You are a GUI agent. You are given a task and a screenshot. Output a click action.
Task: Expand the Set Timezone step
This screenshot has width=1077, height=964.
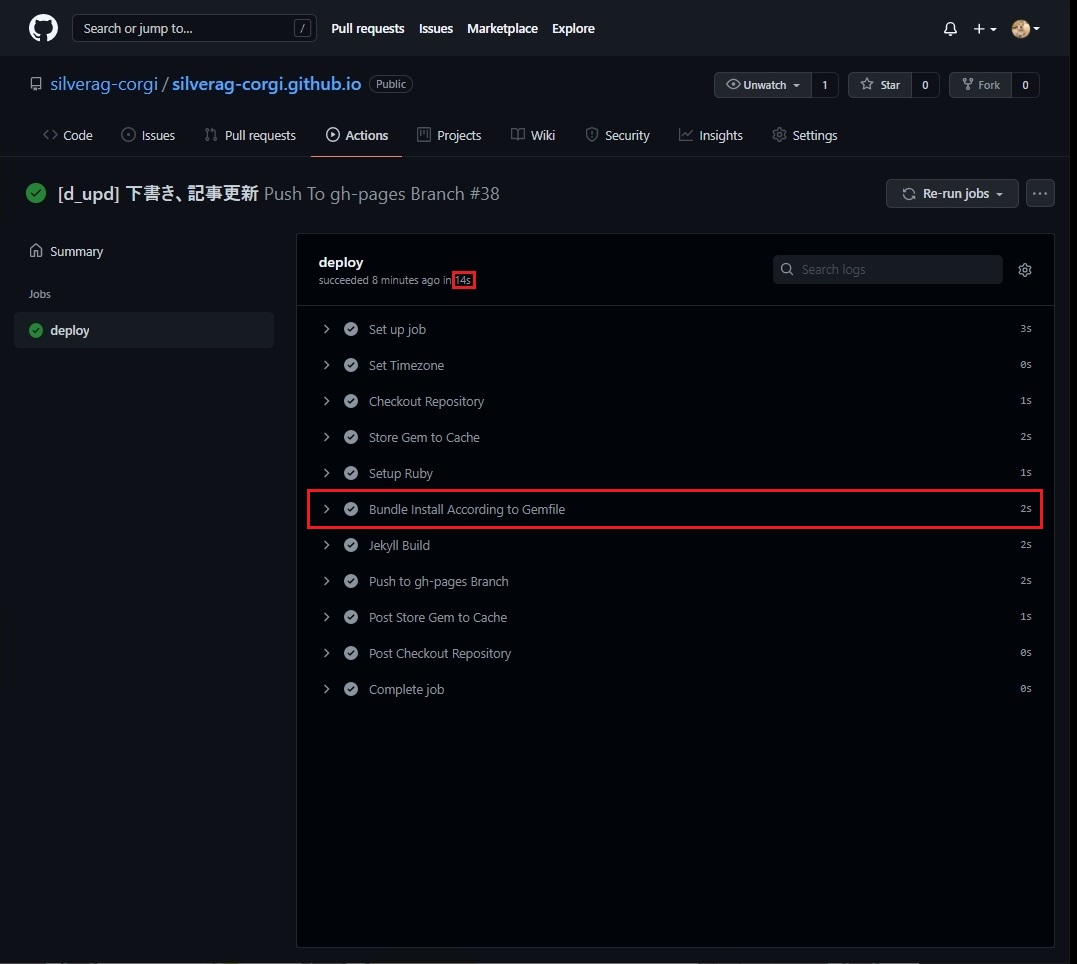pos(326,365)
